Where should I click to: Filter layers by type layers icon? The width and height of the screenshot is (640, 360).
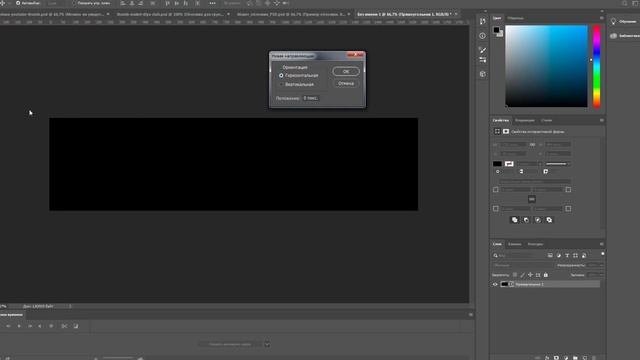[x=567, y=256]
